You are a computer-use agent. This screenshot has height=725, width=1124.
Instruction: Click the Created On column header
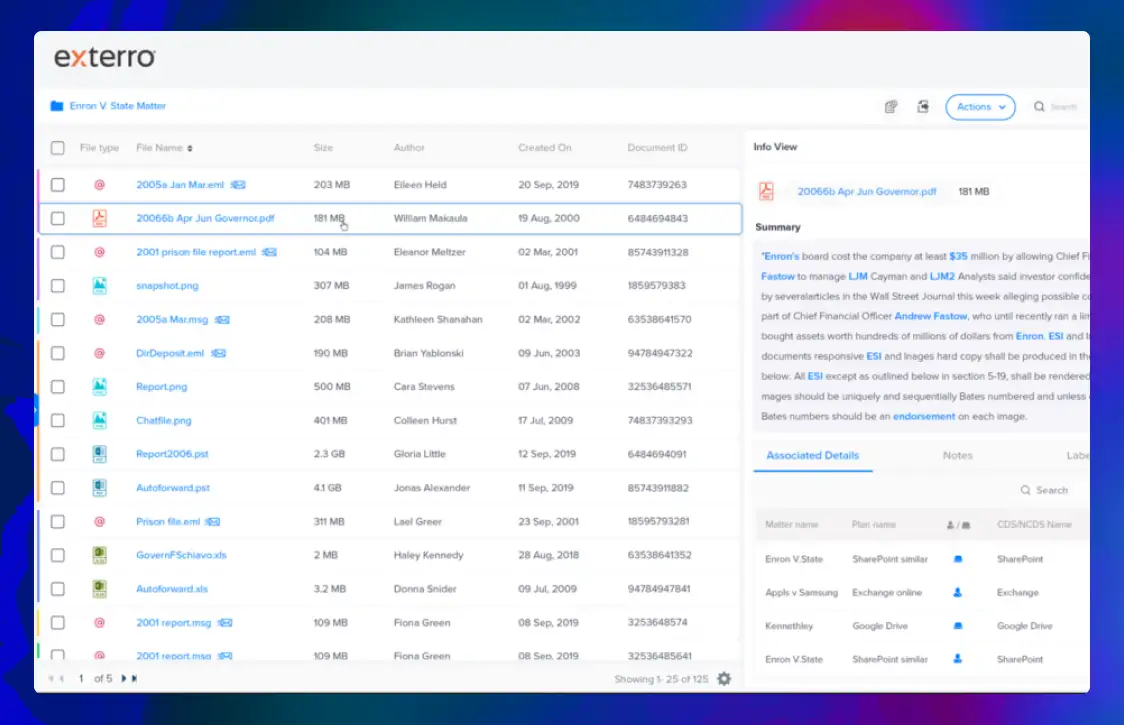(545, 148)
